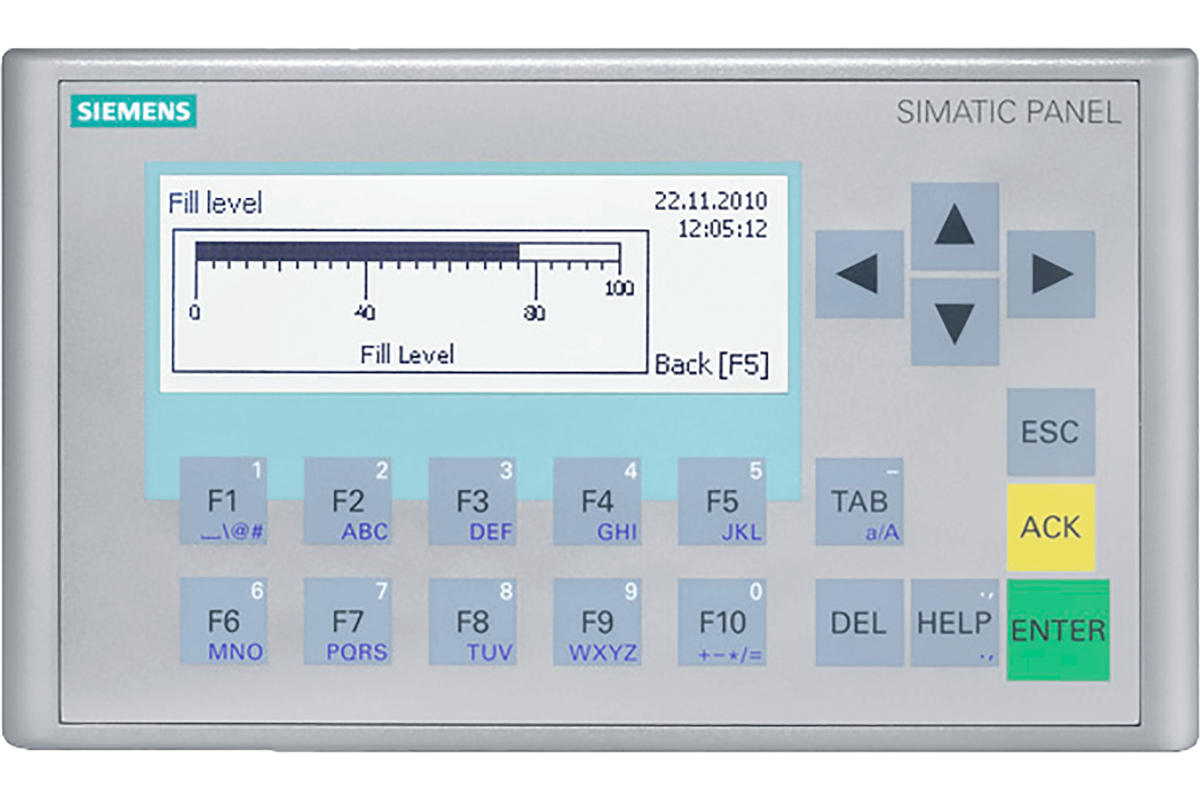The image size is (1200, 800).
Task: Click the 'Fill Level' caption below scale
Action: [407, 354]
